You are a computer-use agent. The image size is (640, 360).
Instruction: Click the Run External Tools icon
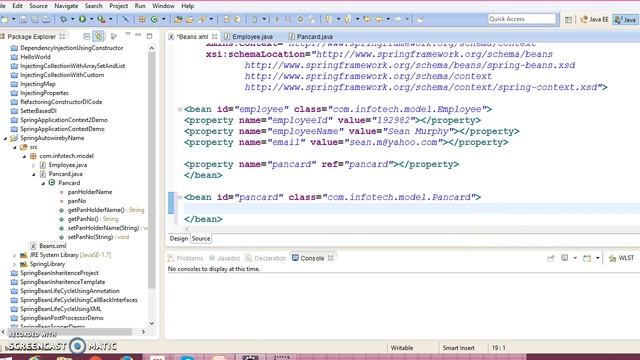coord(101,19)
